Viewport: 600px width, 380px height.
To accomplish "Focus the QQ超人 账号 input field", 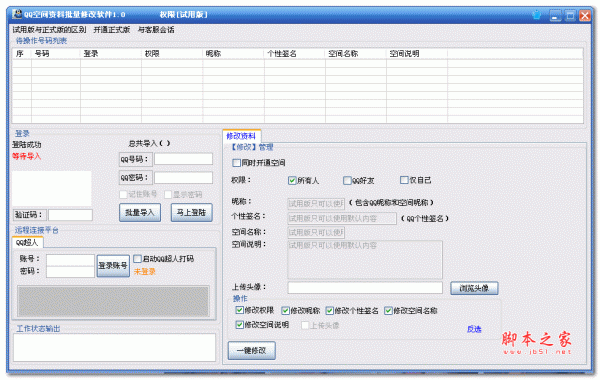I will 70,260.
